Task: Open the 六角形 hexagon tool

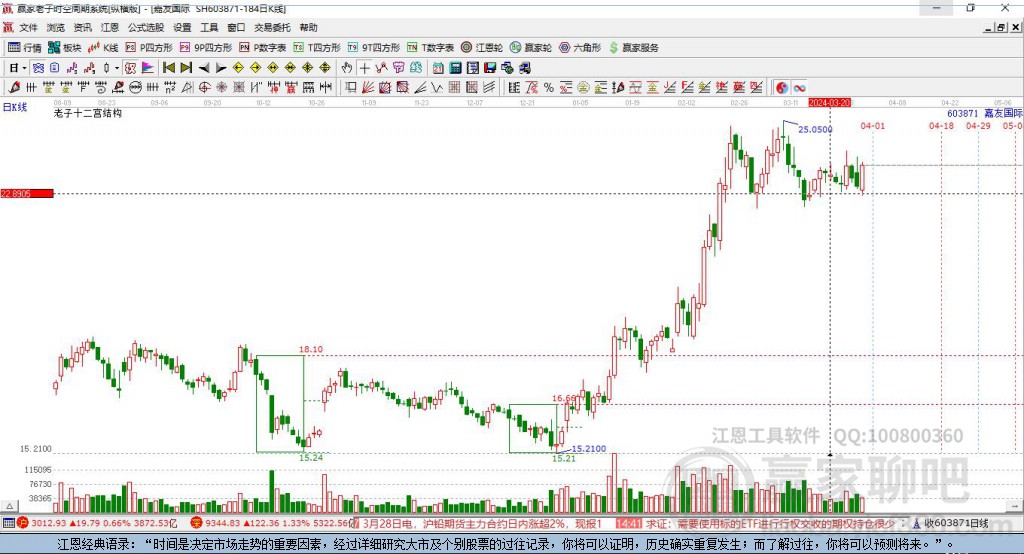Action: (580, 48)
